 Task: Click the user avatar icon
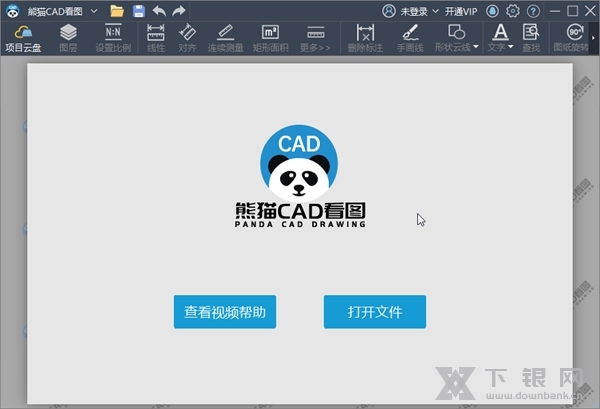pyautogui.click(x=389, y=11)
